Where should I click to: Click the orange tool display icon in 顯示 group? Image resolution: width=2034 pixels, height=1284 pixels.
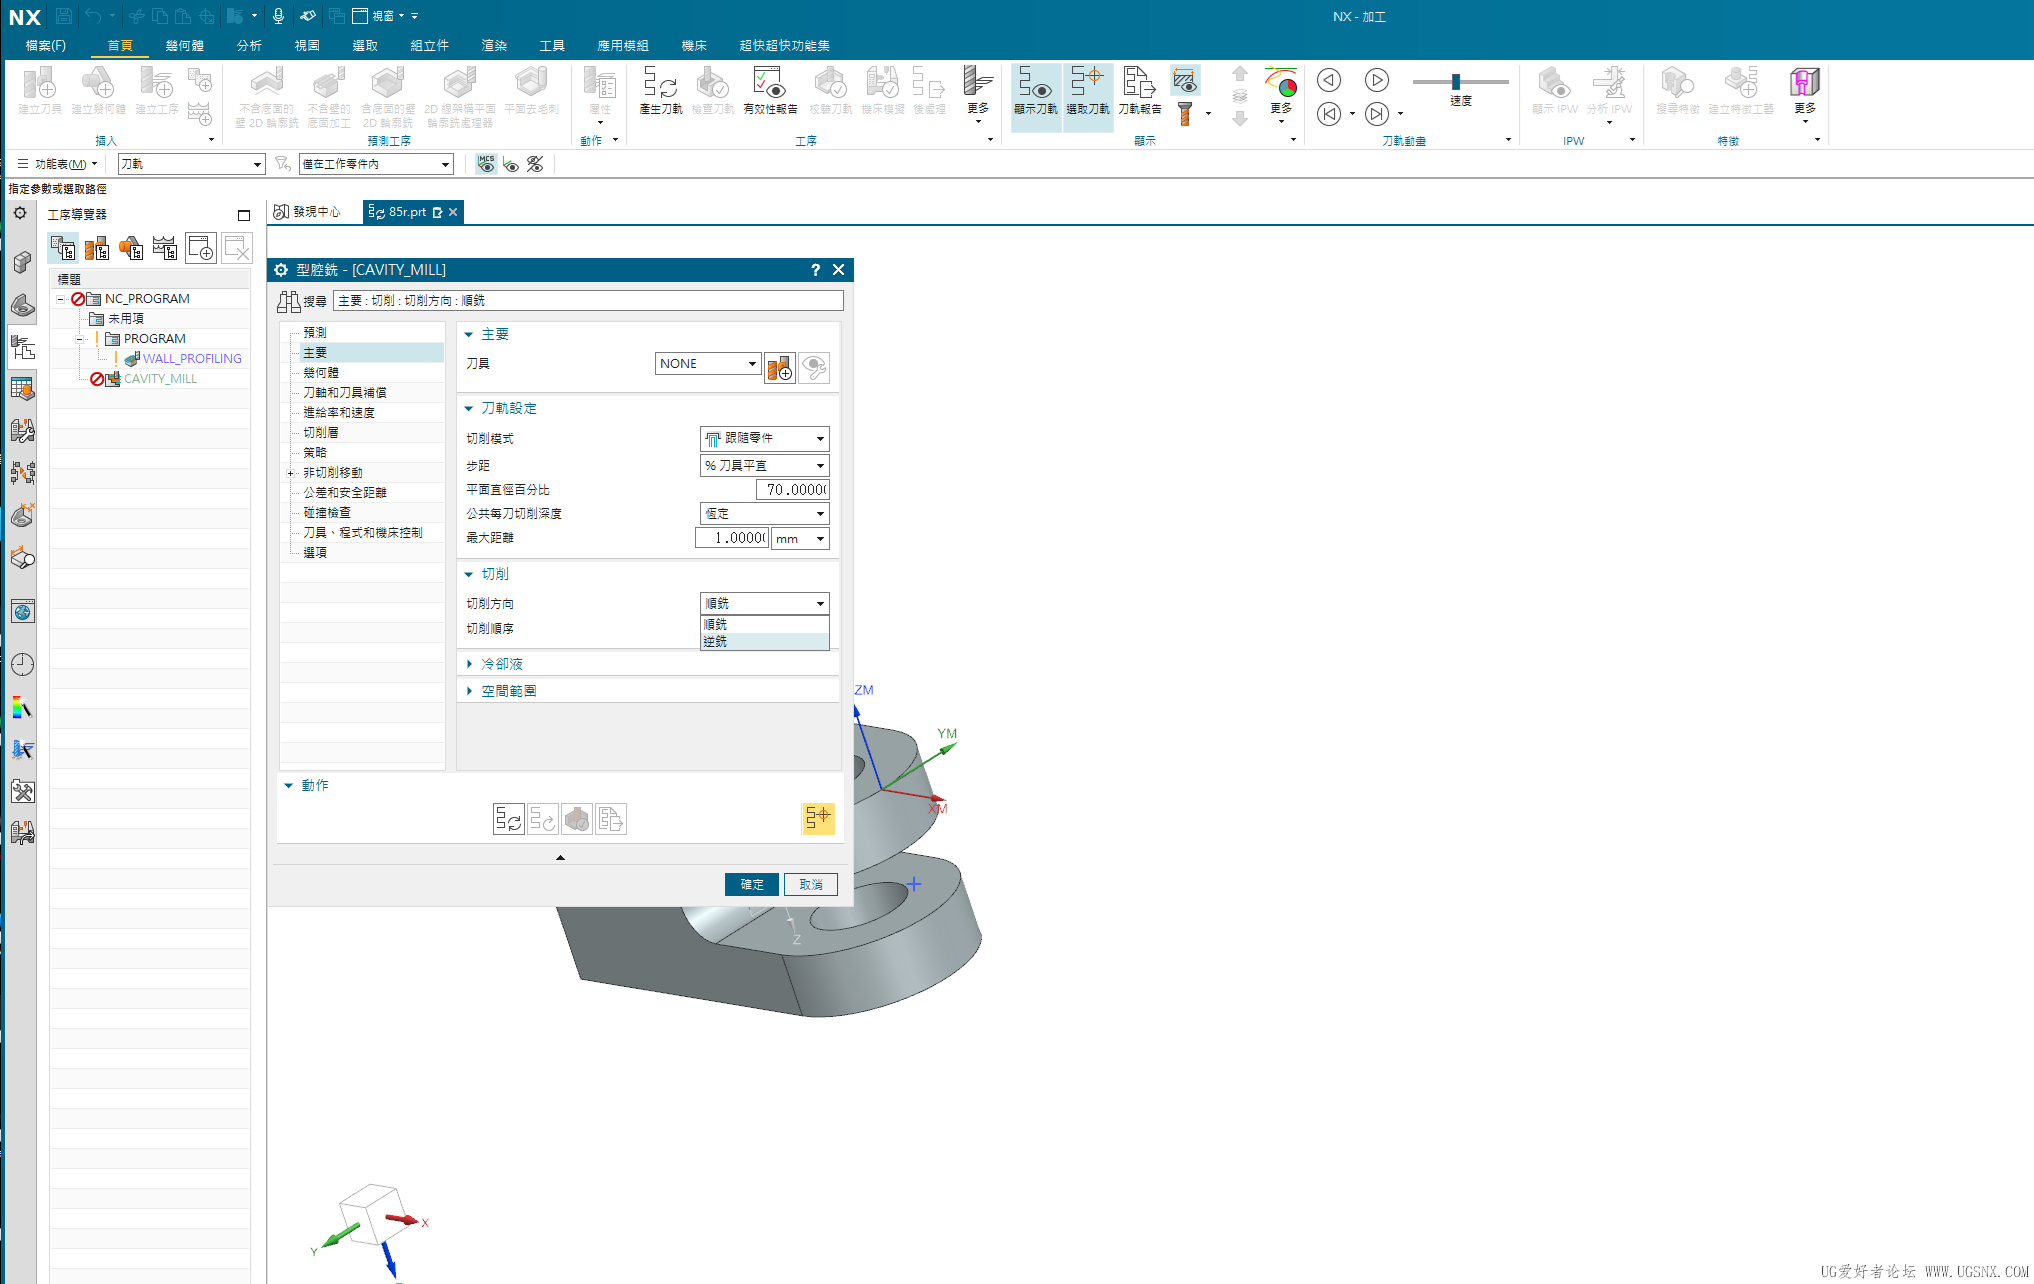tap(1185, 114)
